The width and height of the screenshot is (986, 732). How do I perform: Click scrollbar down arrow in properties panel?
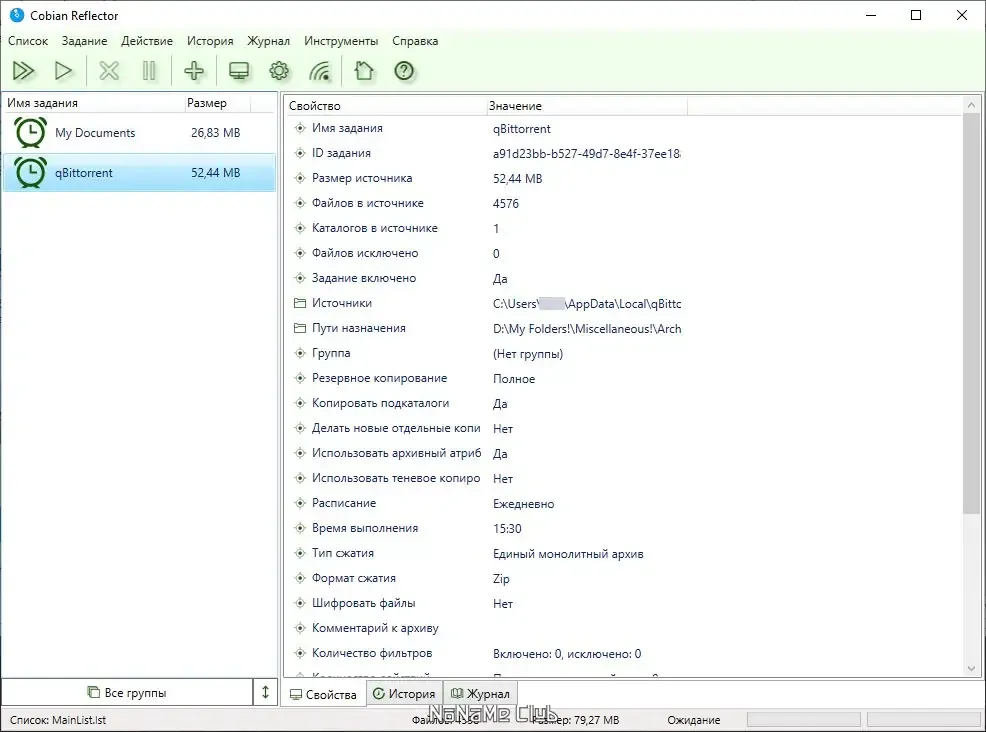tap(972, 668)
